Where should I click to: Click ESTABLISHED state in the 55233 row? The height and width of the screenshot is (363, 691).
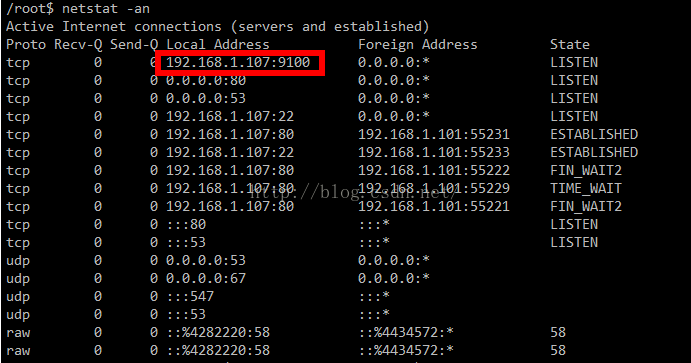click(x=594, y=153)
